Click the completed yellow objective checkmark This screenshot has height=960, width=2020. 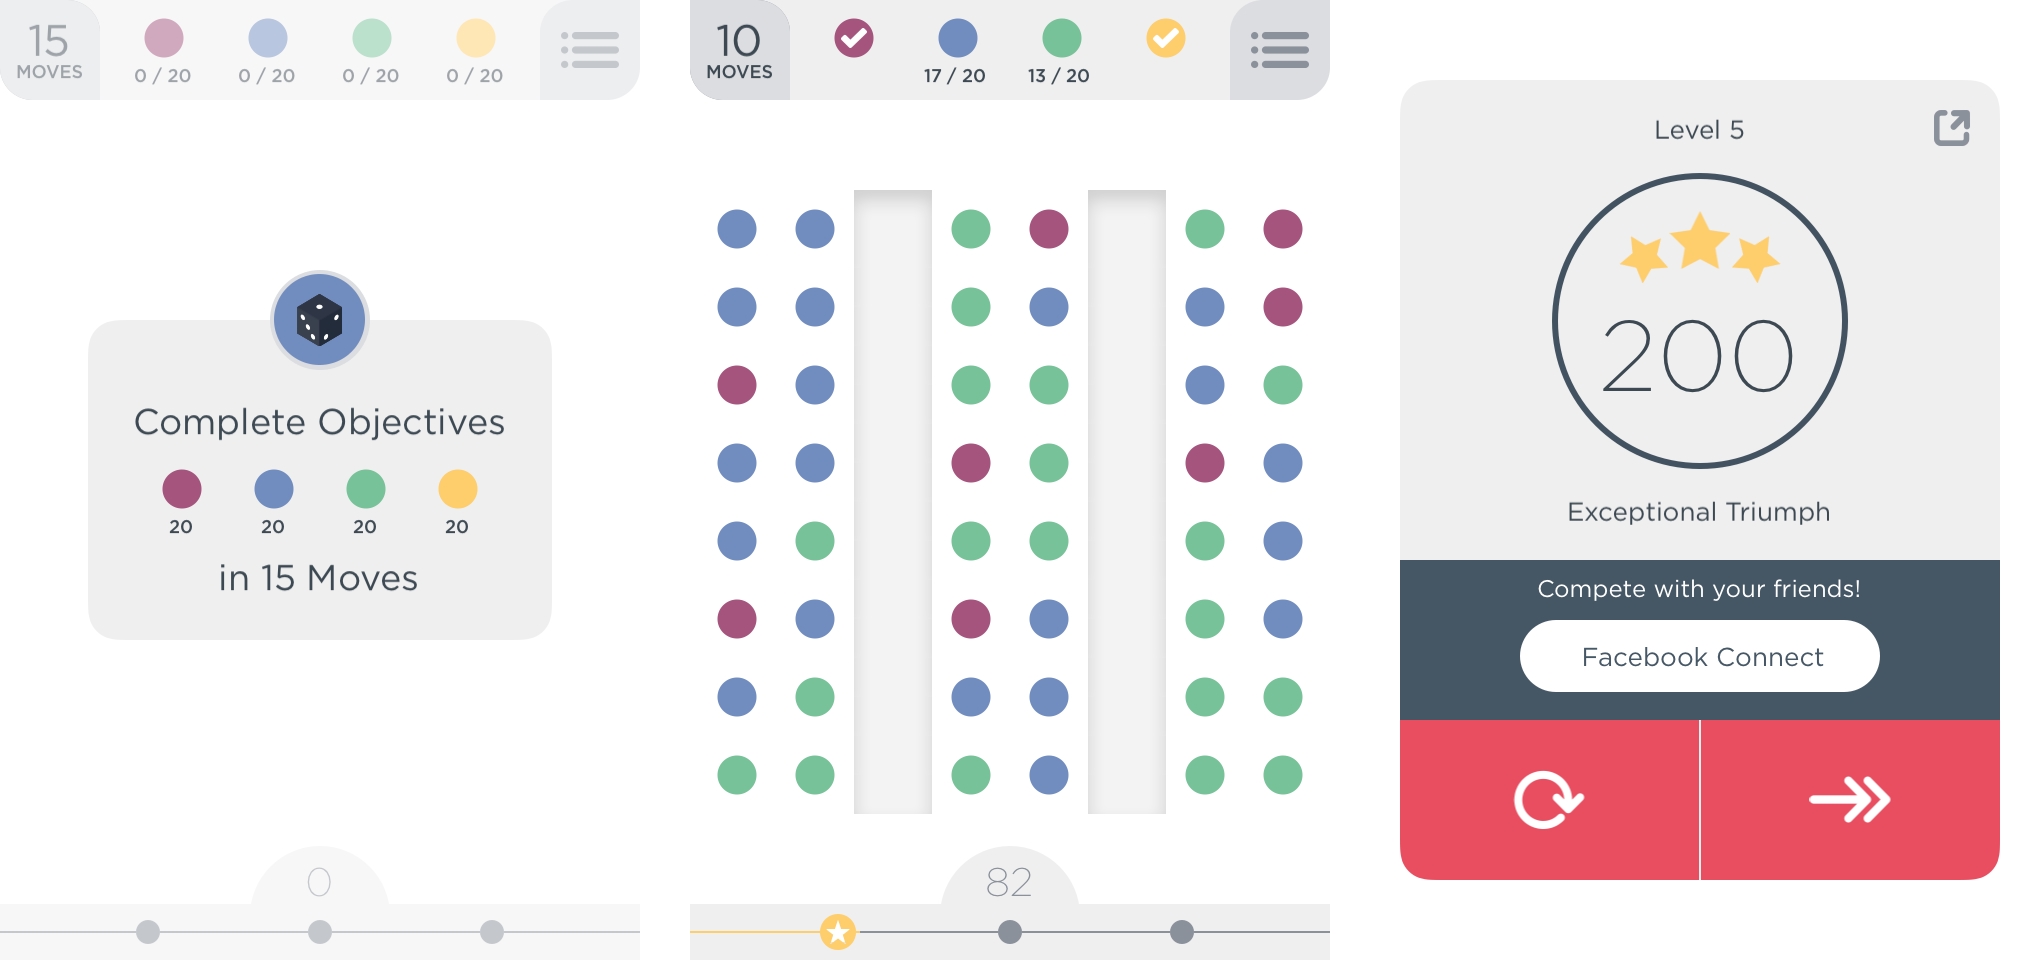tap(1165, 39)
